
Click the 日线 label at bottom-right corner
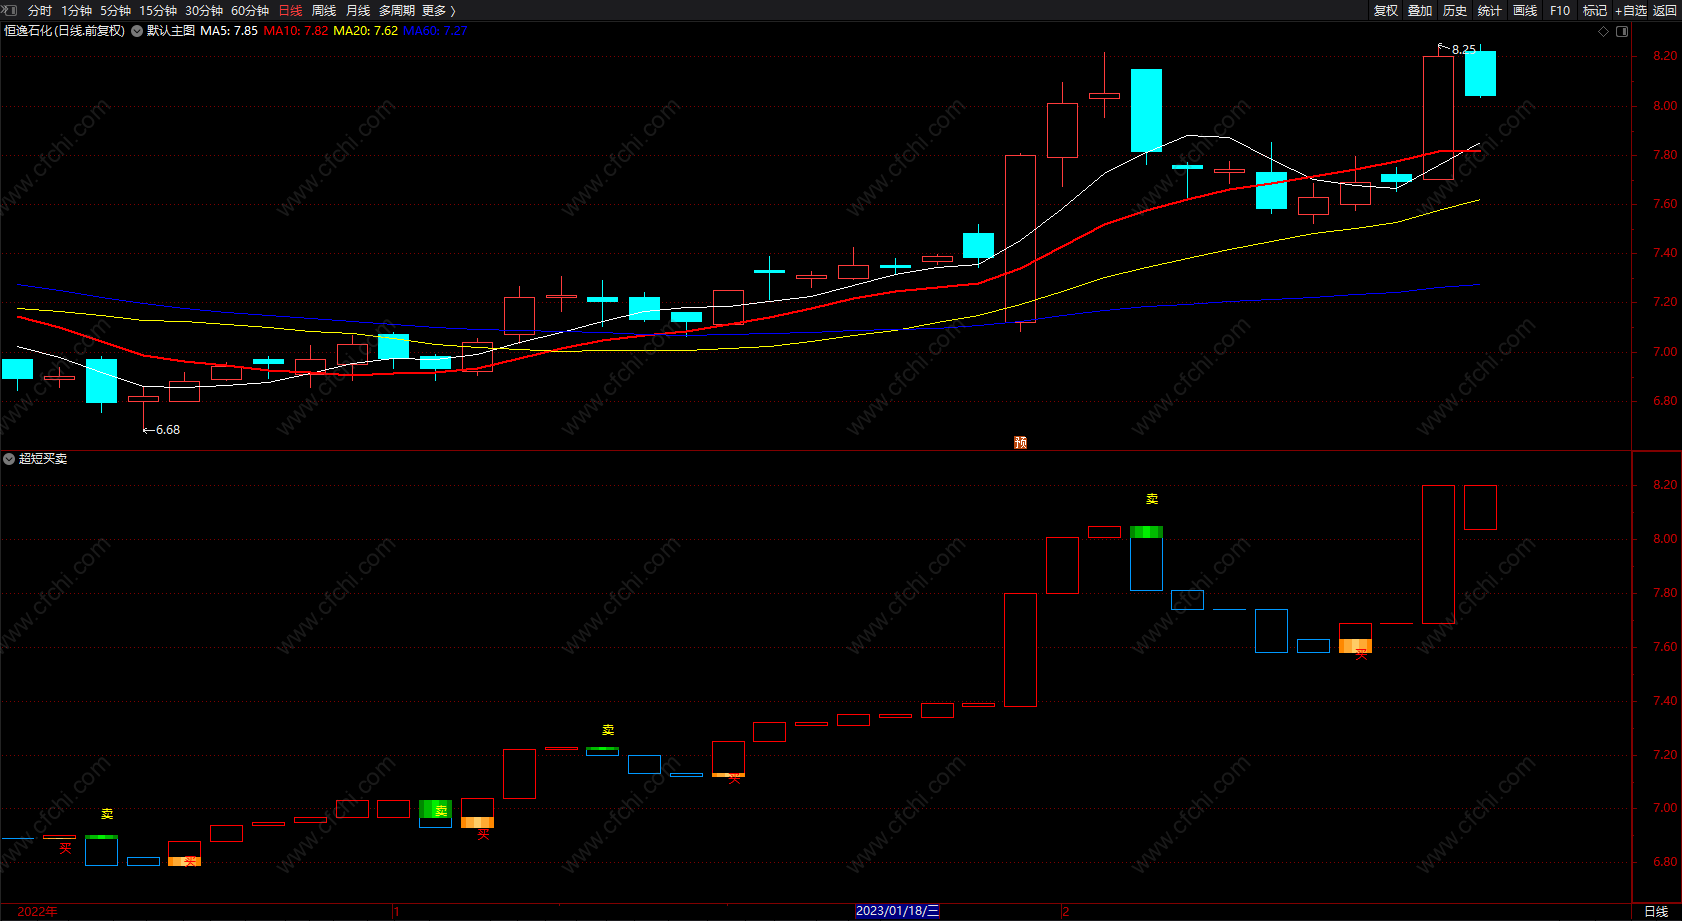[1657, 911]
